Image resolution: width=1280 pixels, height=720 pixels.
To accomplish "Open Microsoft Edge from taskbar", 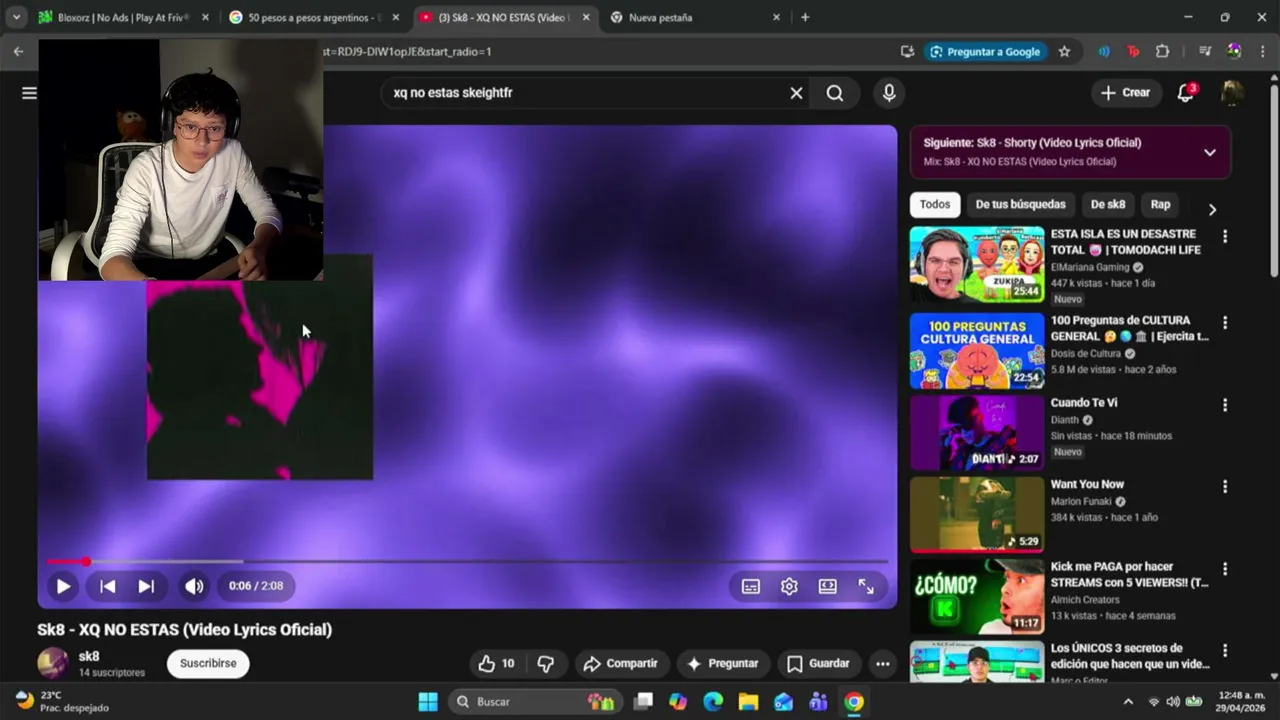I will (x=713, y=702).
